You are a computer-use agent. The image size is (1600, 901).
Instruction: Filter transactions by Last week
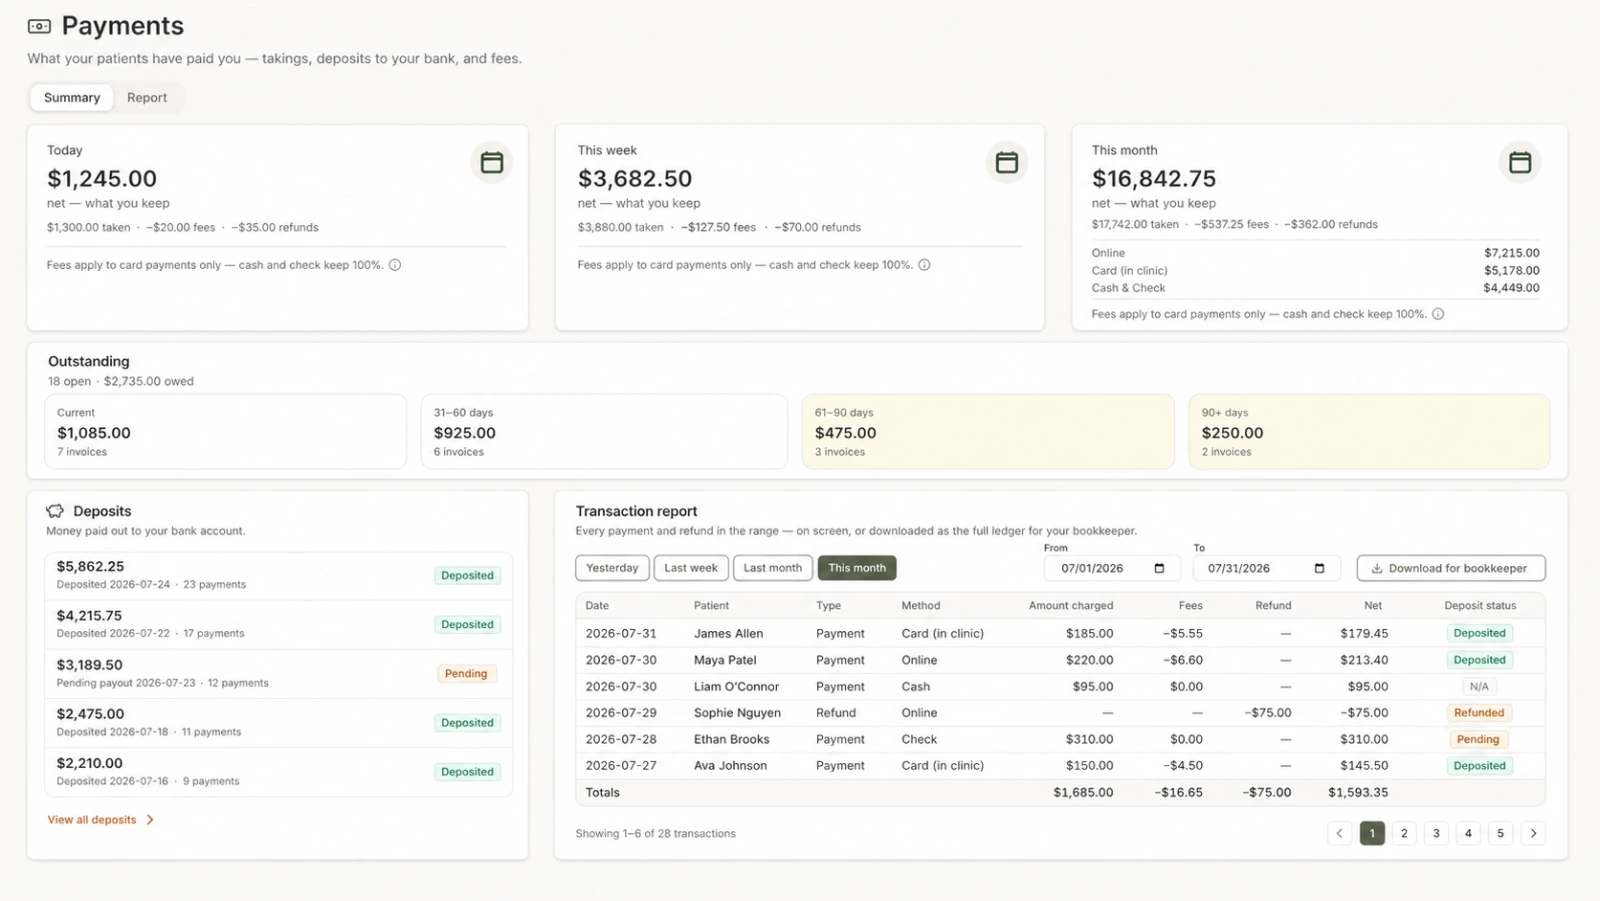(691, 568)
